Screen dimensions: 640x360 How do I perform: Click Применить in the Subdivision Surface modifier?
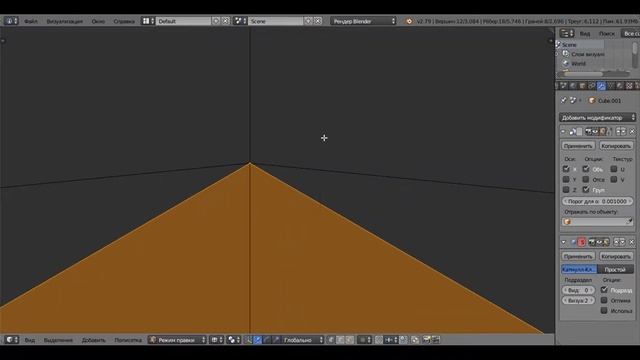pyautogui.click(x=578, y=256)
